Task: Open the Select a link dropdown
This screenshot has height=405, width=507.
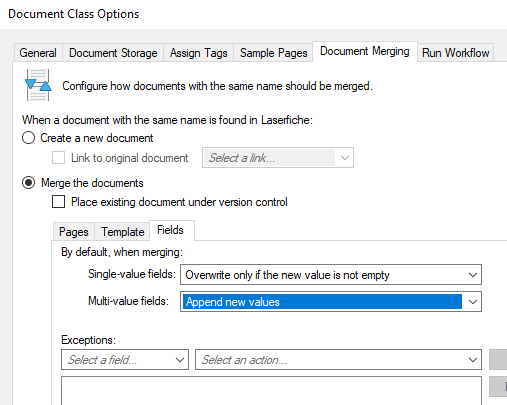Action: [278, 158]
